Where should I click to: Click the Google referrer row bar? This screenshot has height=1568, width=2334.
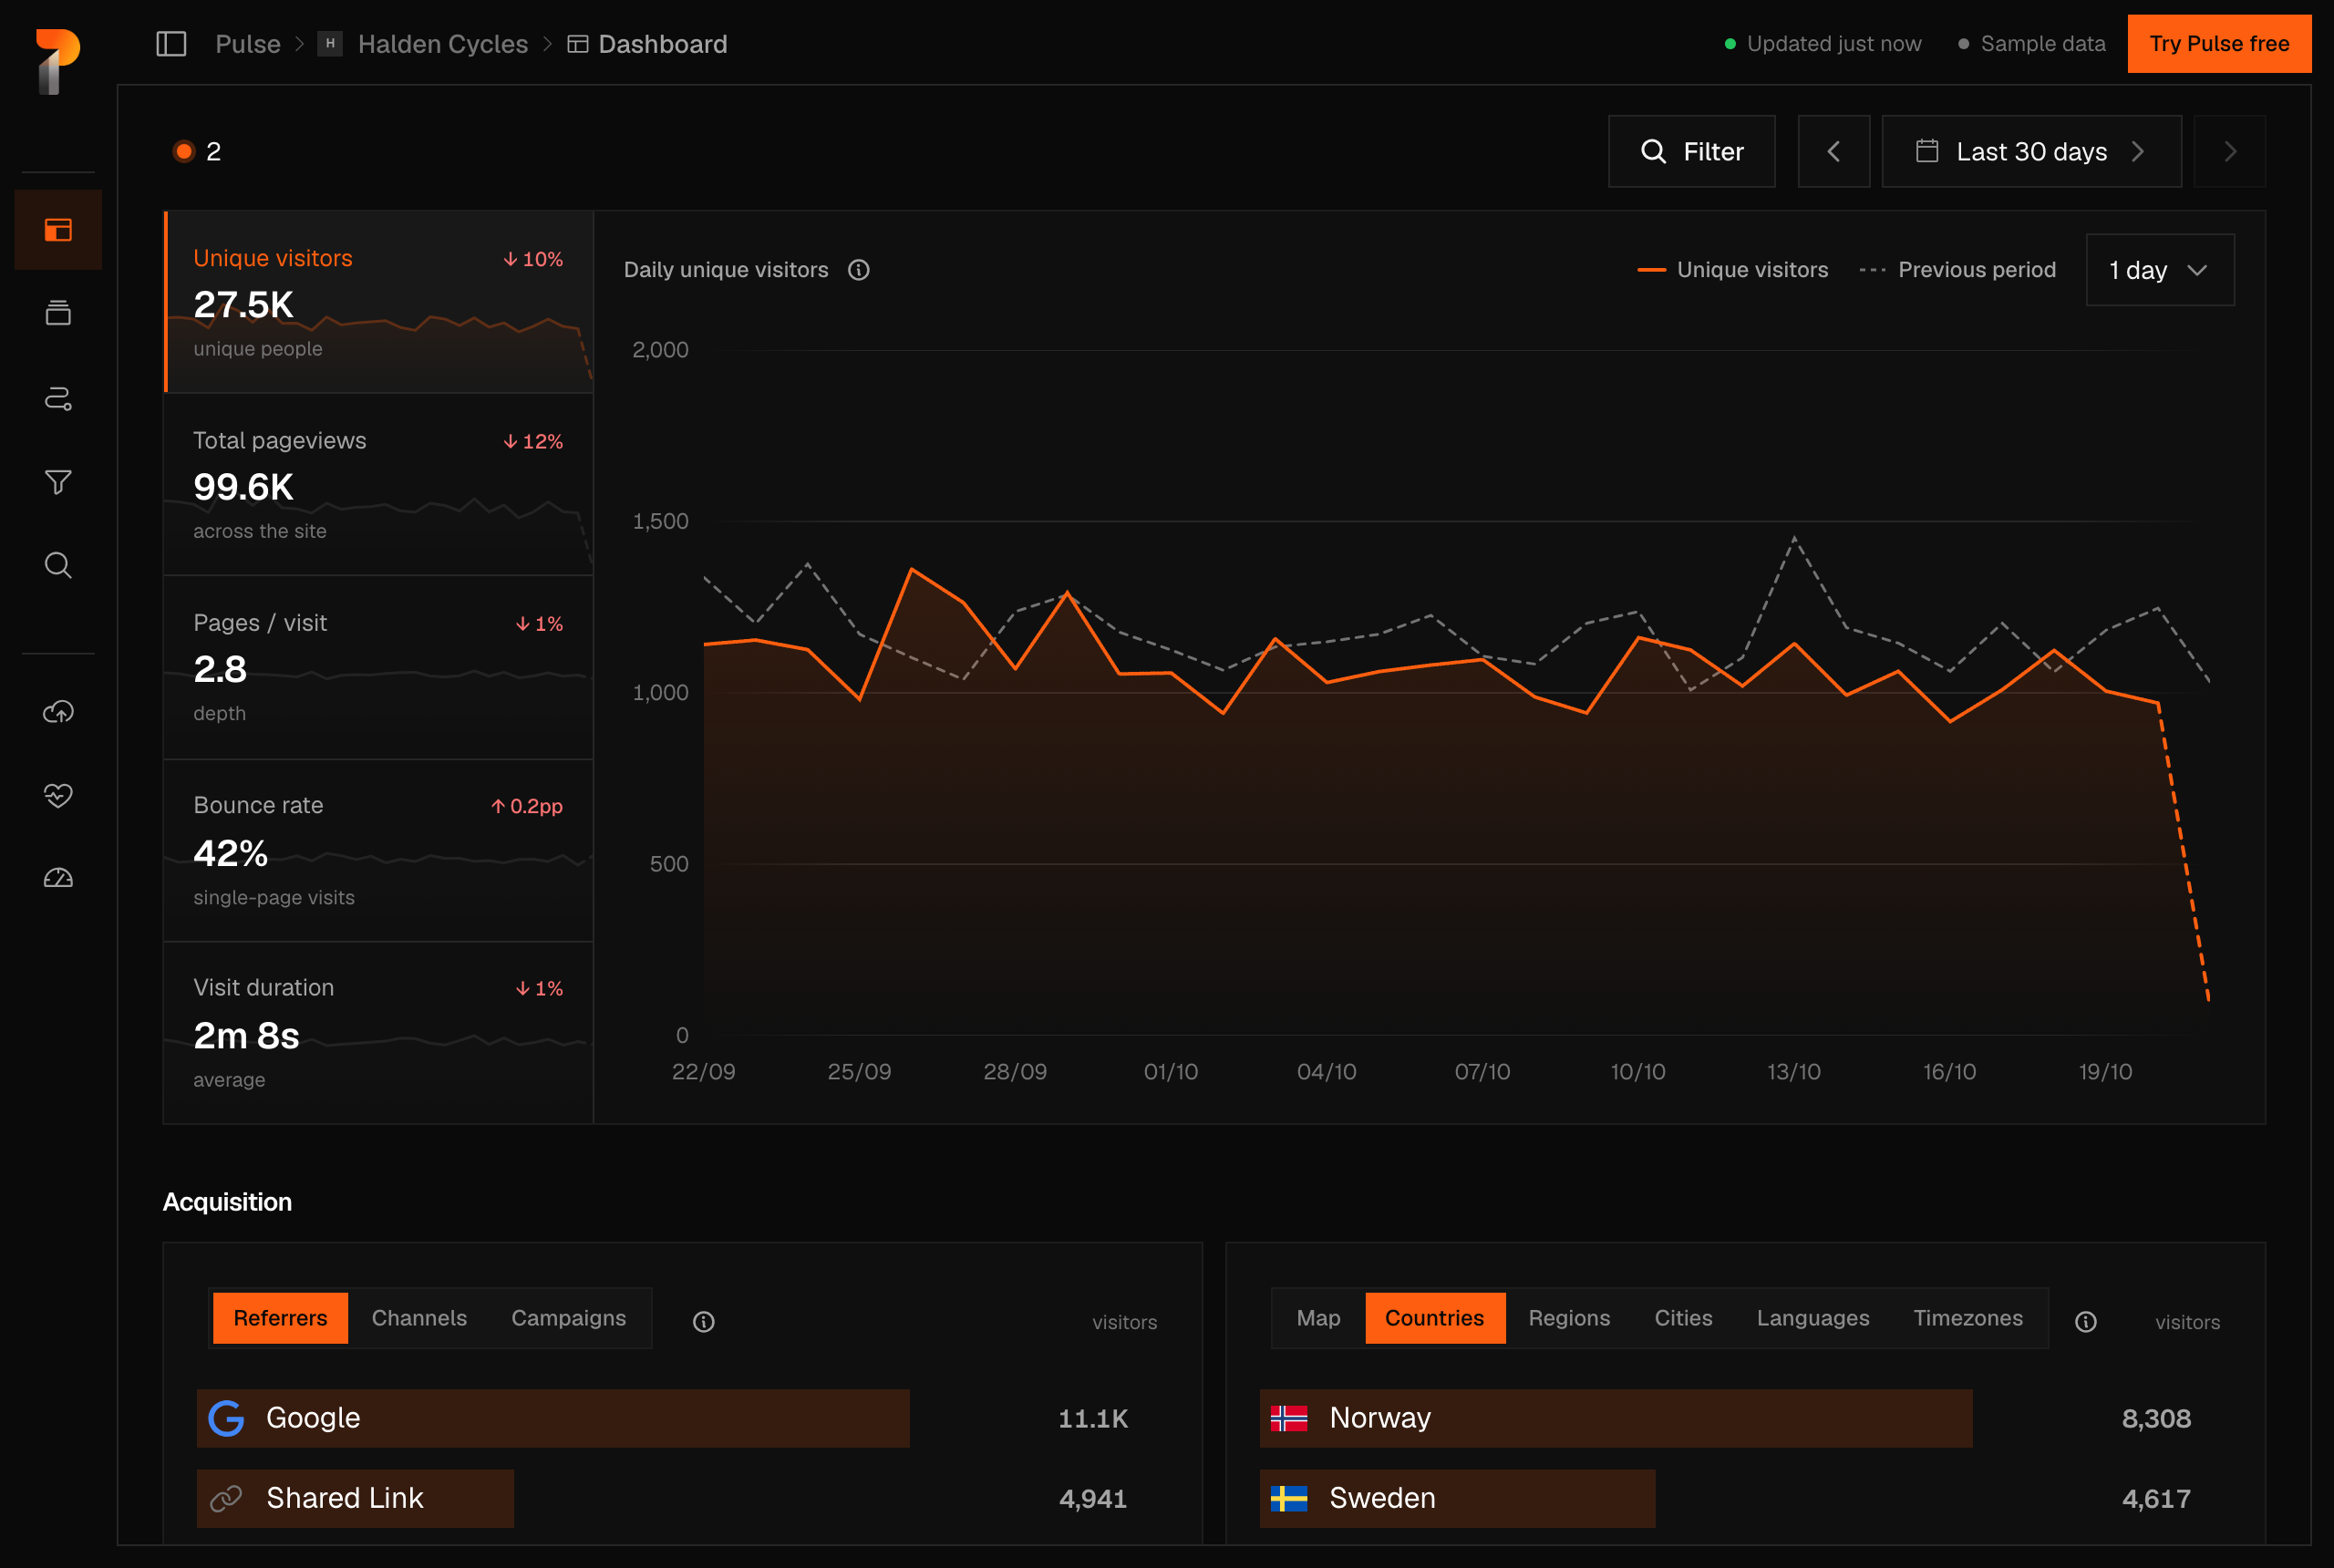coord(553,1418)
